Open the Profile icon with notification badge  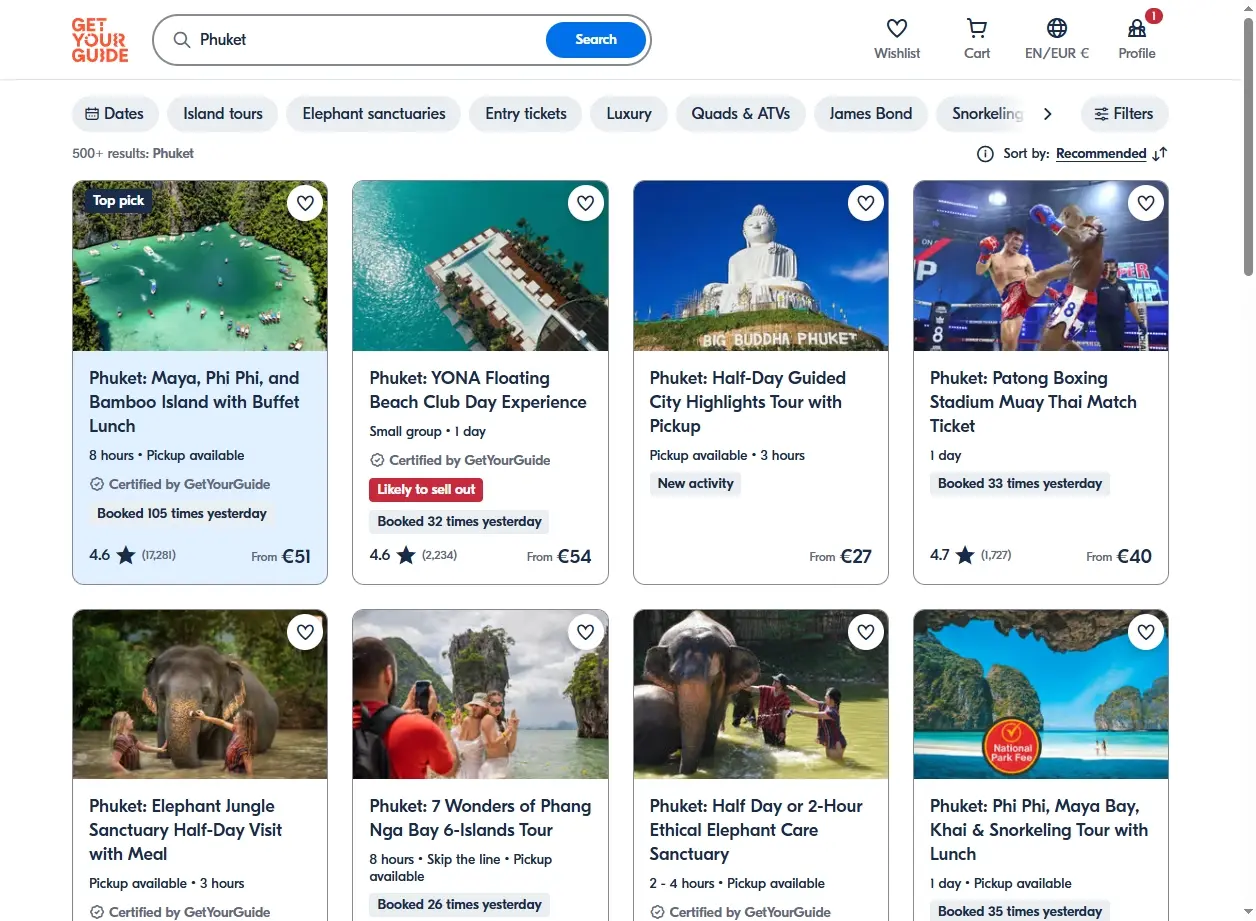pos(1137,28)
